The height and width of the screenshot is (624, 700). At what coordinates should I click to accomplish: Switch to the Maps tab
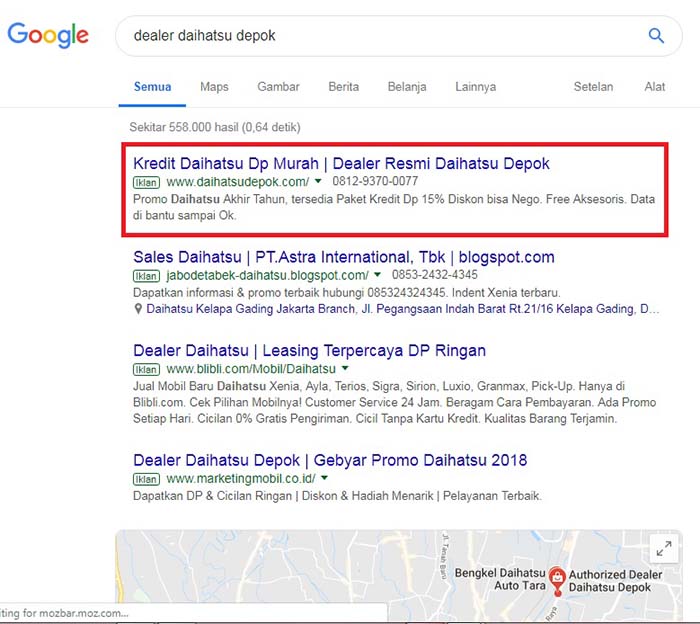(x=214, y=87)
